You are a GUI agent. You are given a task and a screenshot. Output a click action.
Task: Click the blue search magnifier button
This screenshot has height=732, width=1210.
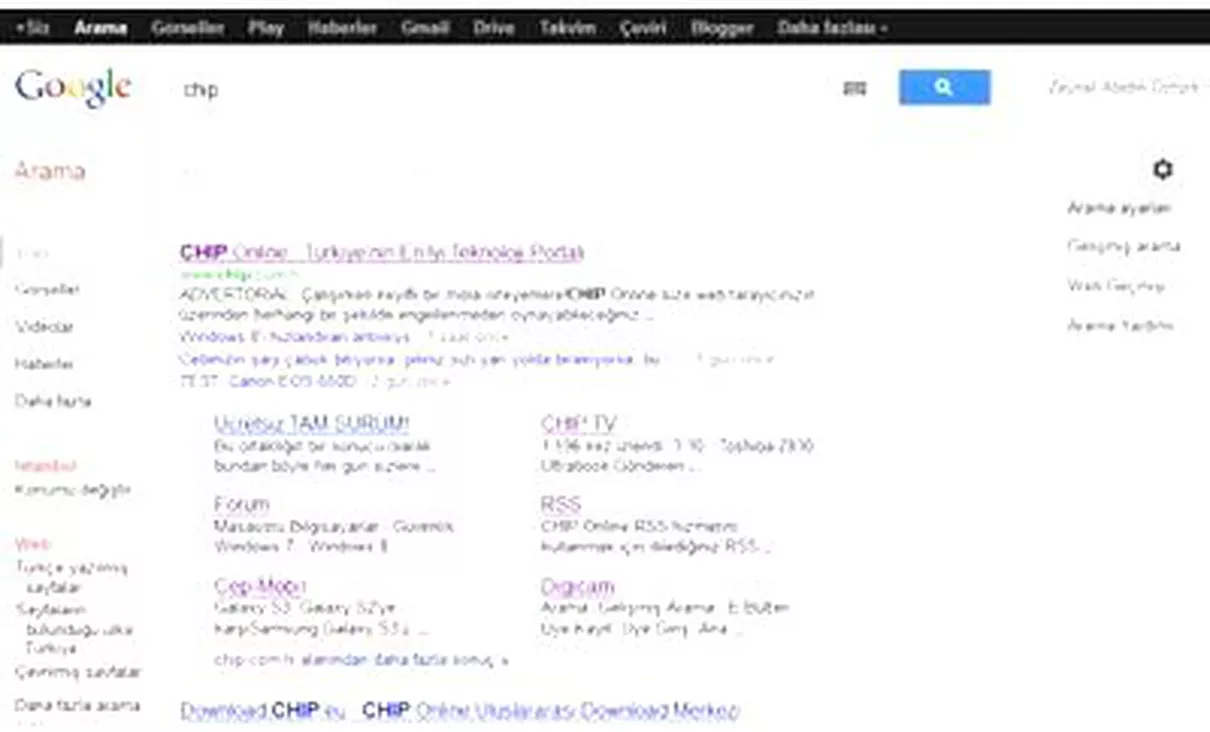(x=944, y=88)
